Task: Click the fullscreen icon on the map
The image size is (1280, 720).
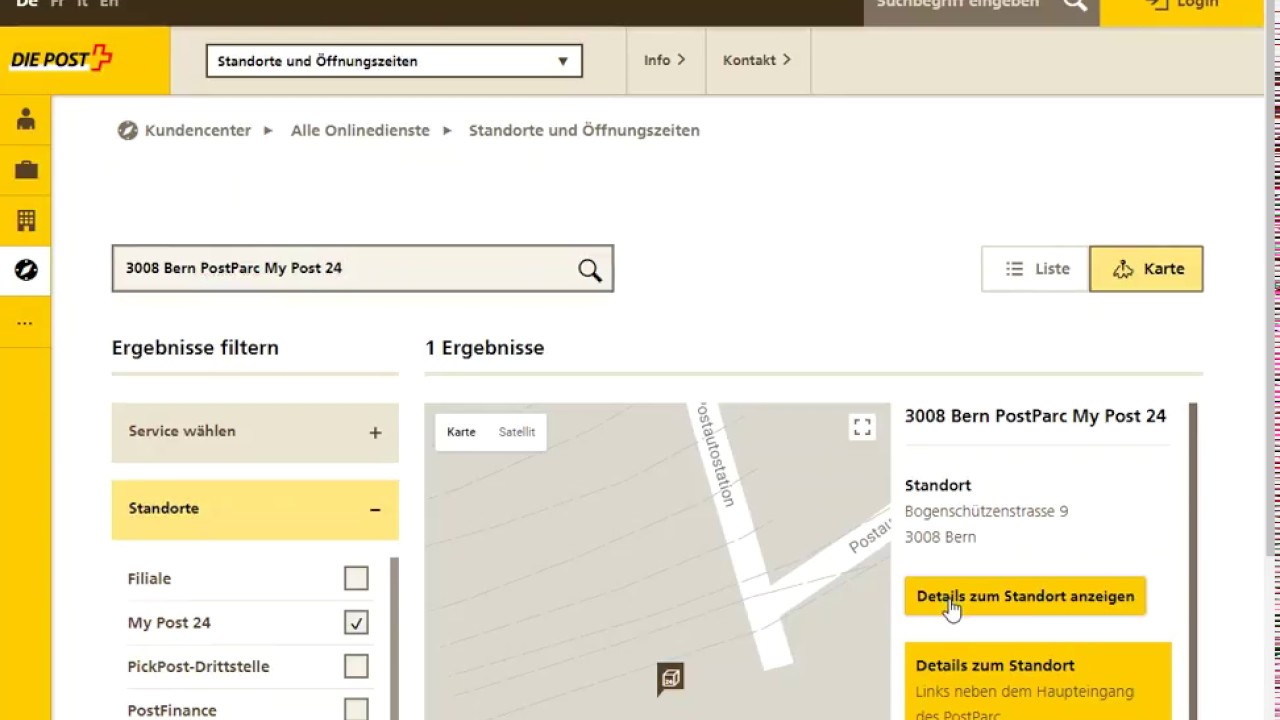Action: 862,428
